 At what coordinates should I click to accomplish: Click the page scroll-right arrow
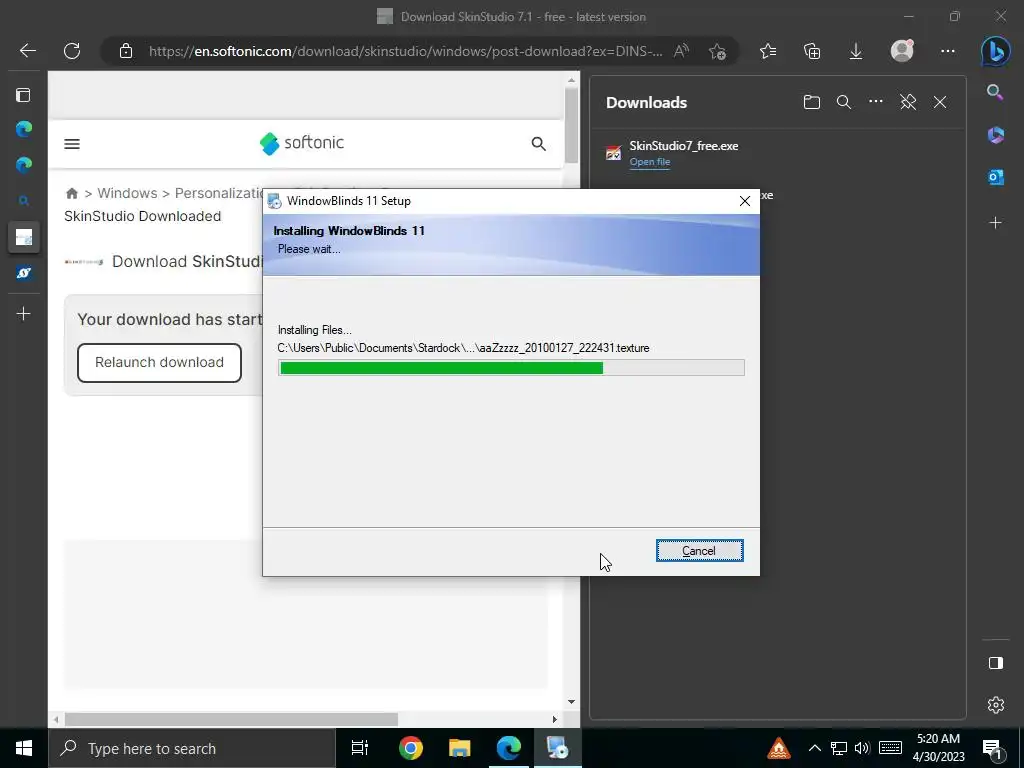(x=554, y=719)
